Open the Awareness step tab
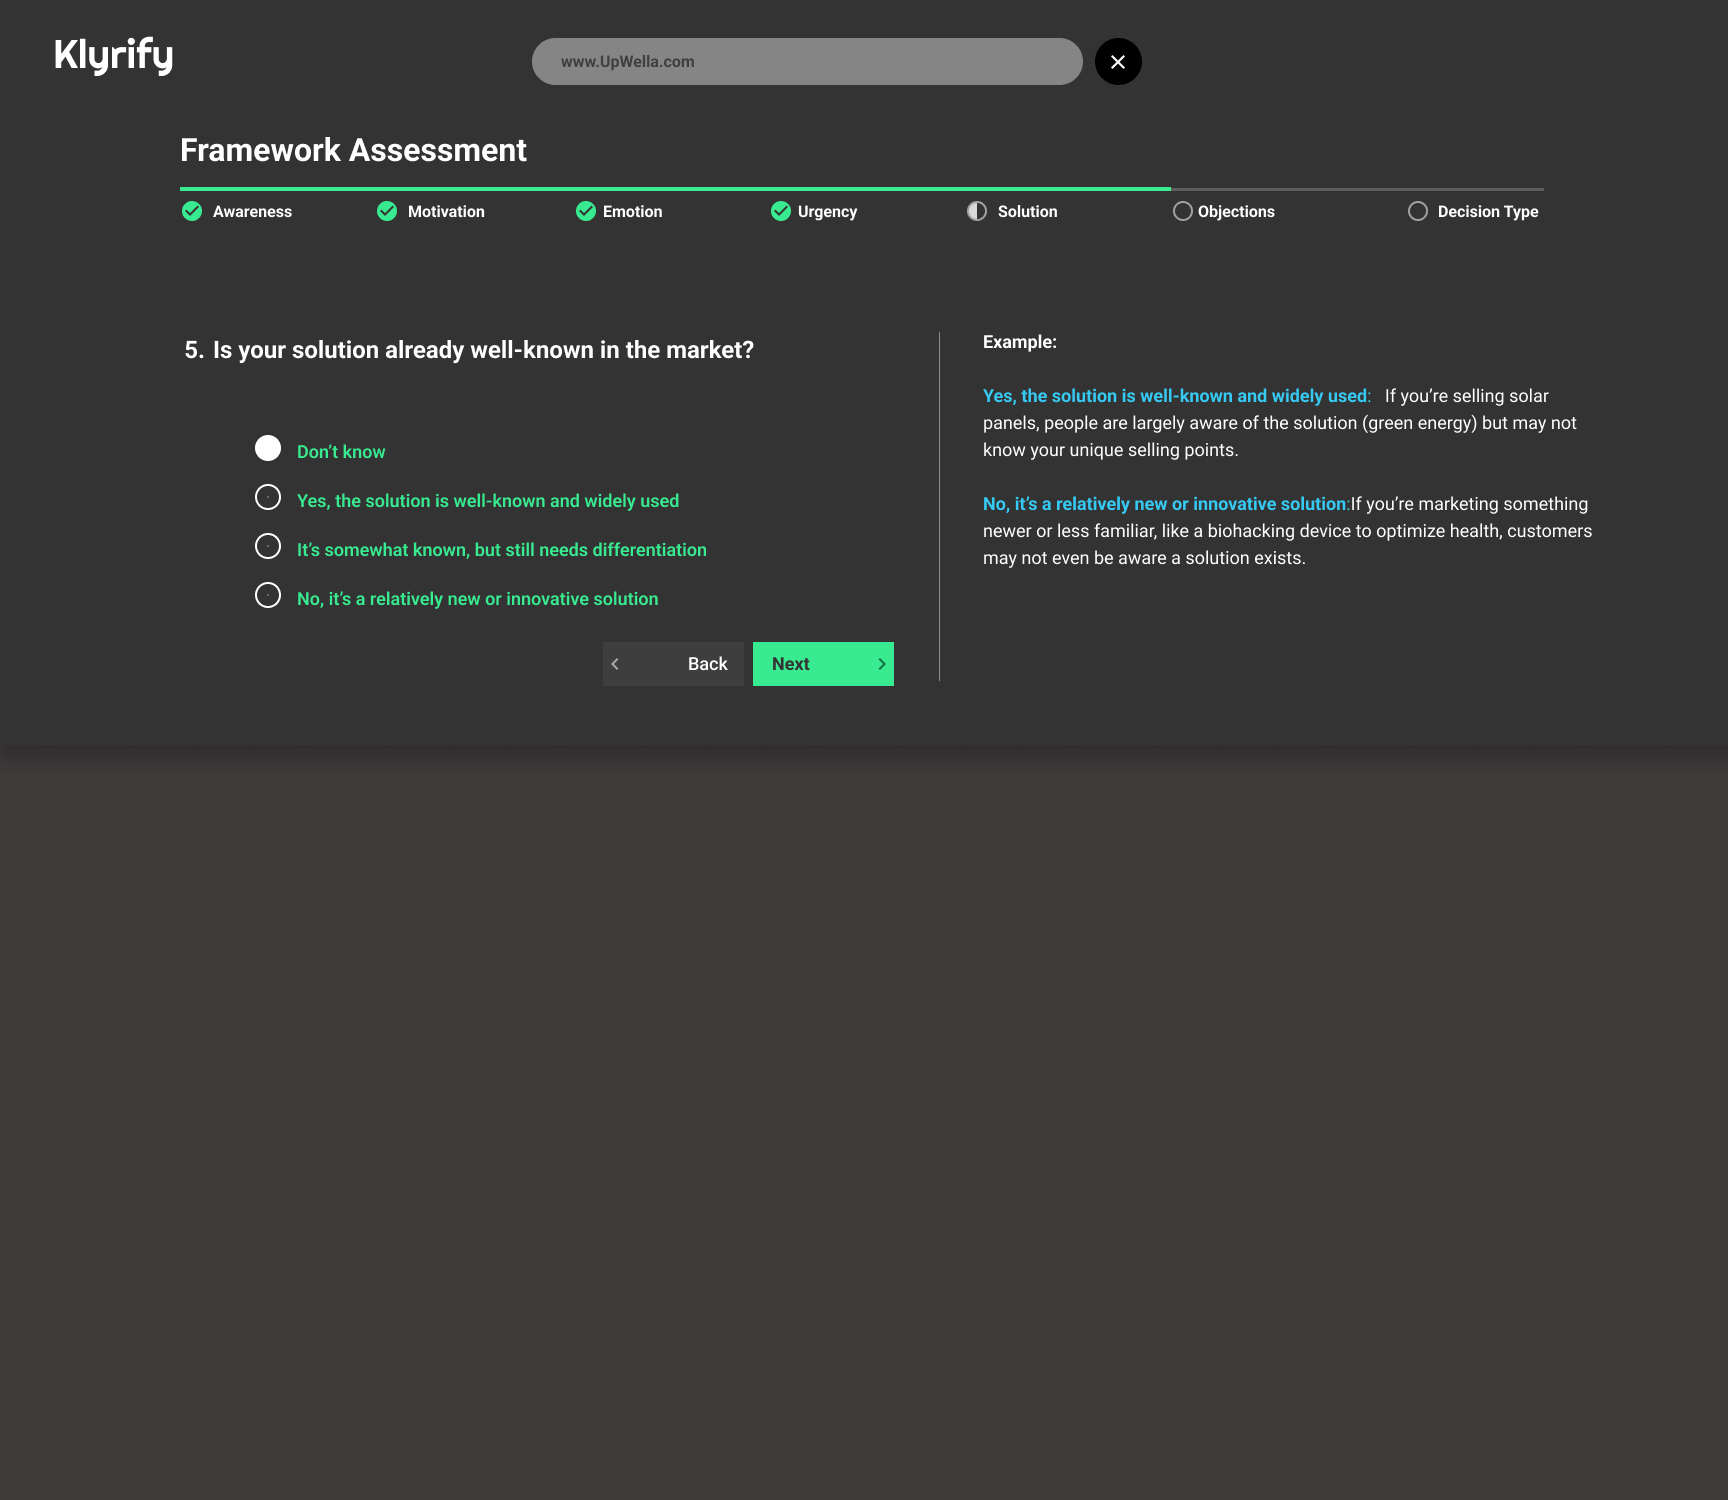Screen dimensions: 1728x1500 click(252, 212)
